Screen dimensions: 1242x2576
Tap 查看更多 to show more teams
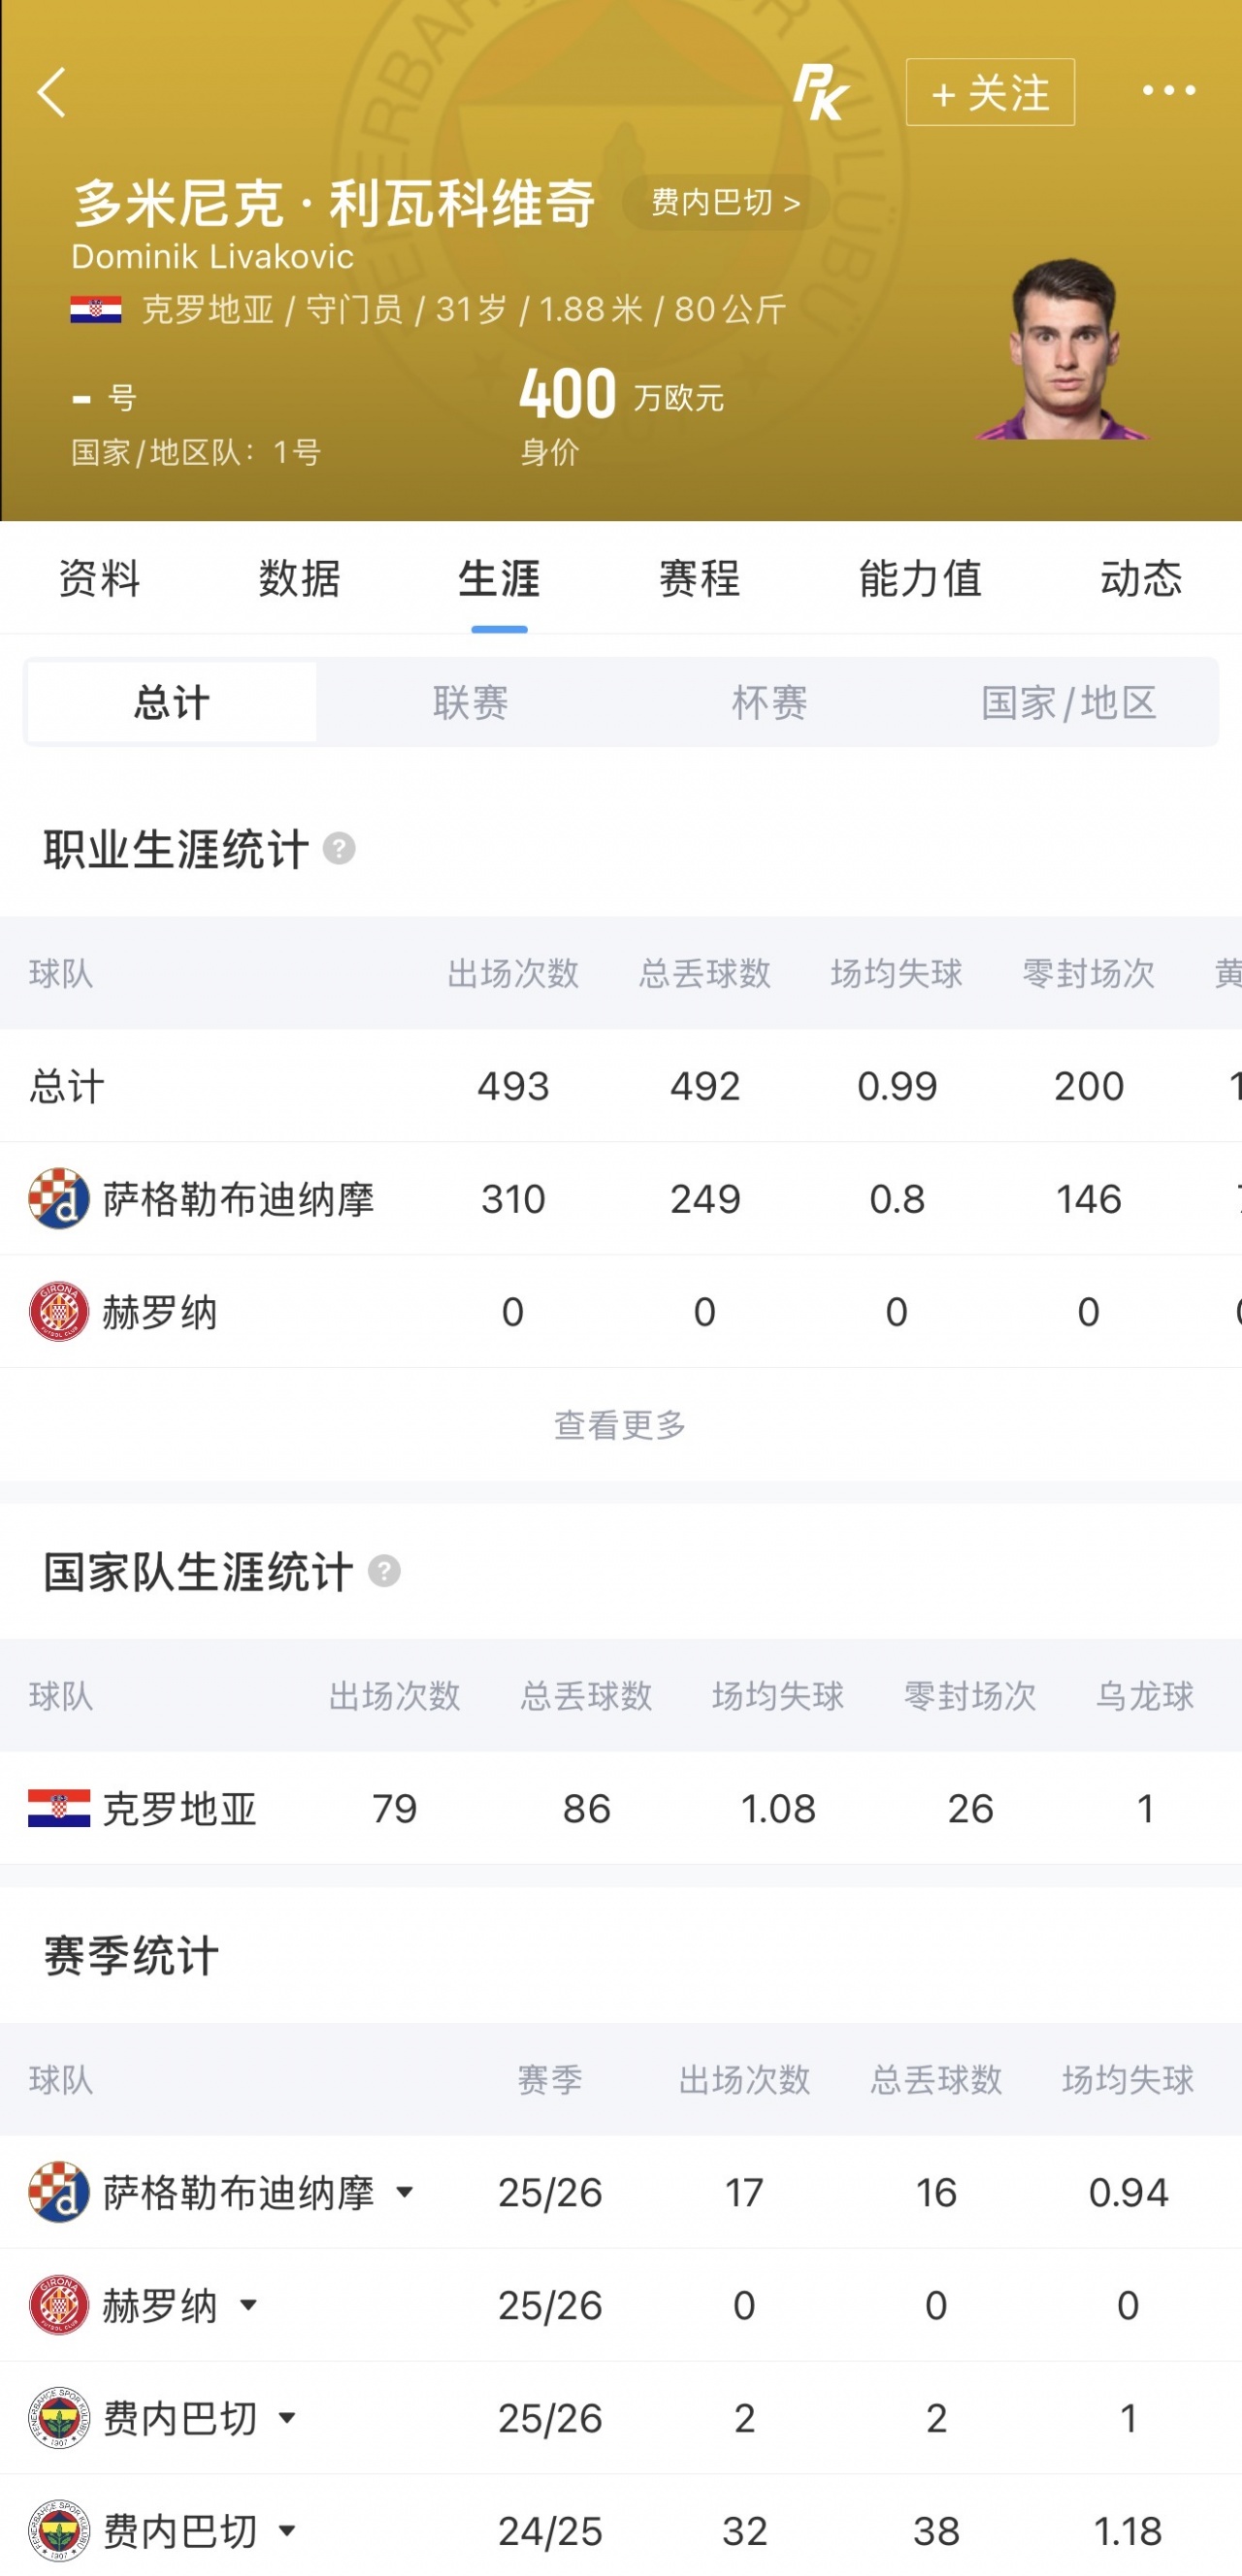[x=620, y=1424]
